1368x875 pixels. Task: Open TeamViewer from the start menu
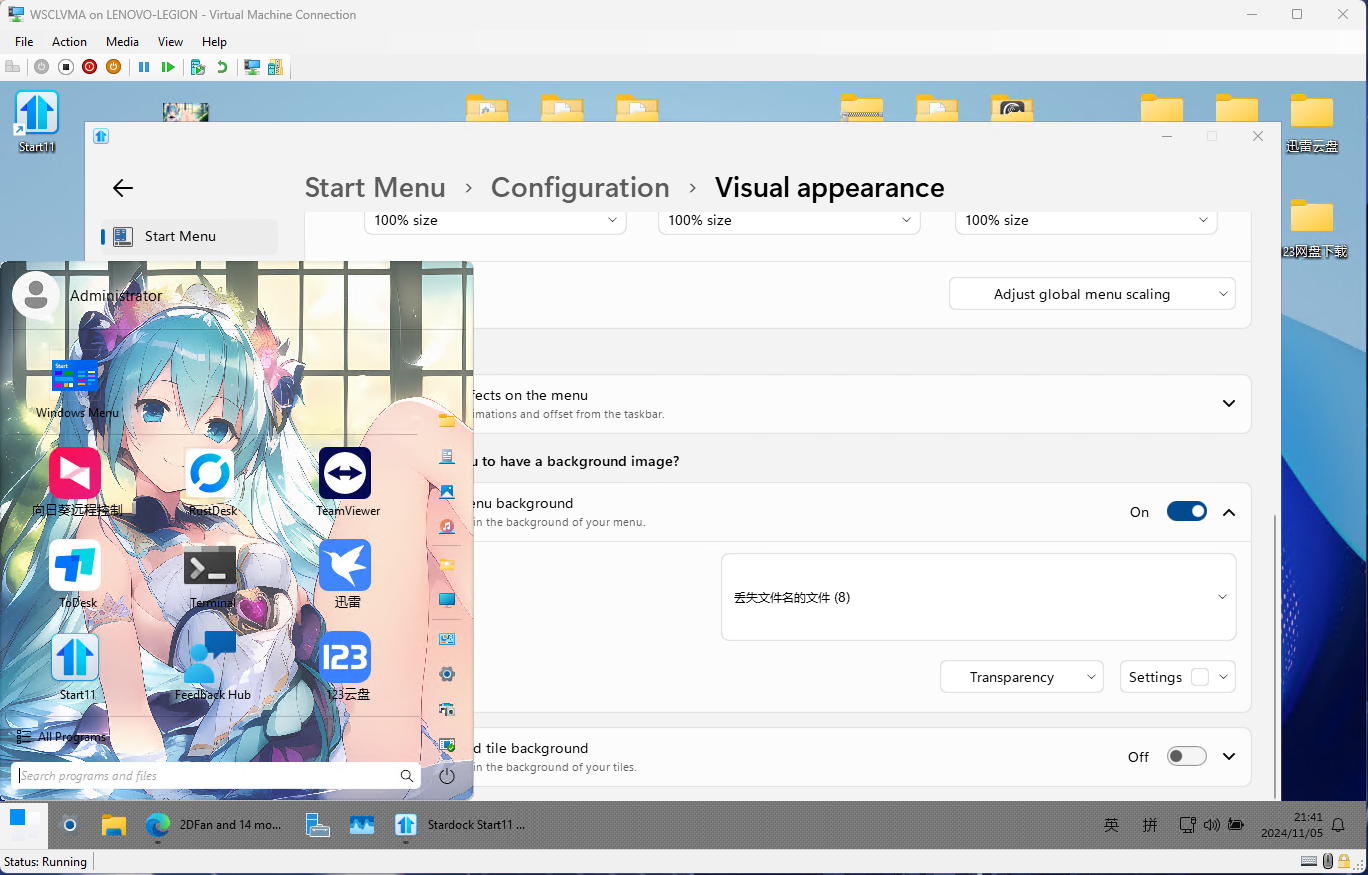click(345, 474)
